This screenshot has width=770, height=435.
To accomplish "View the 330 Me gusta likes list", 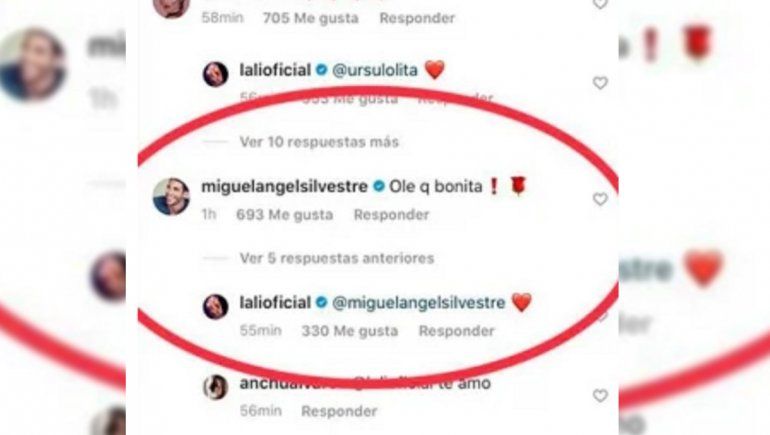I will coord(350,331).
